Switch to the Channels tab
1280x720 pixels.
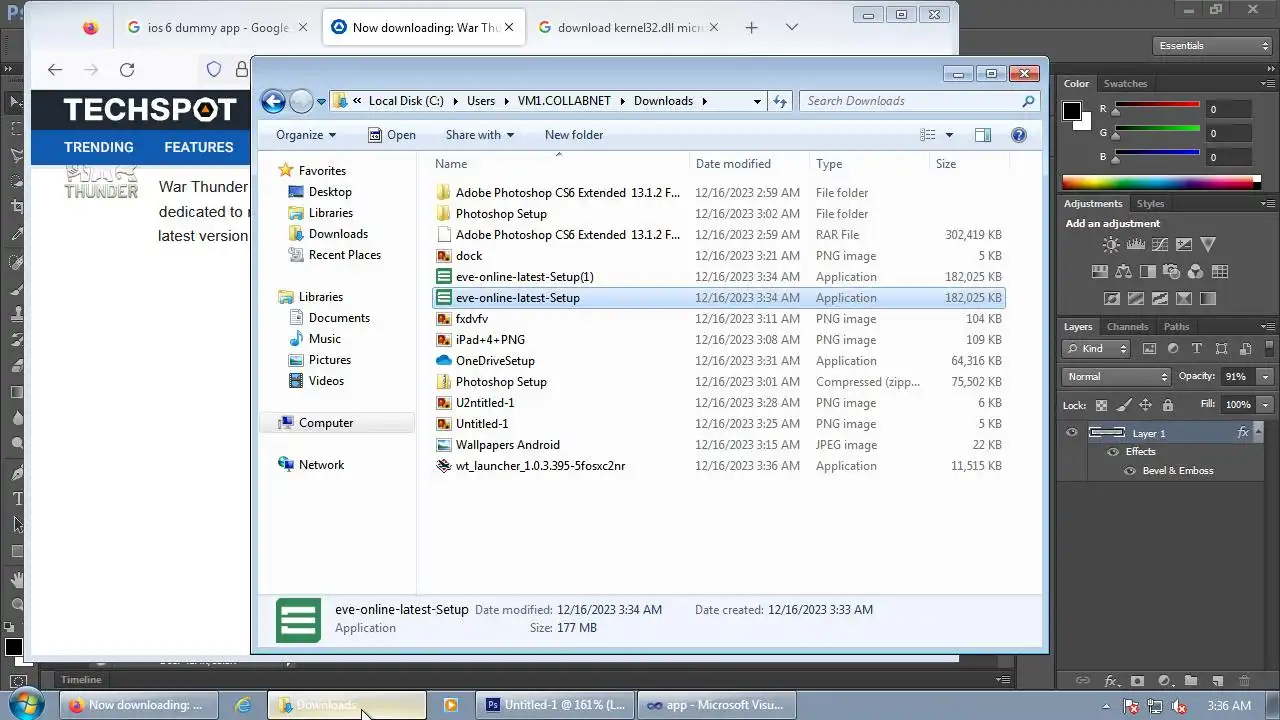click(x=1127, y=327)
